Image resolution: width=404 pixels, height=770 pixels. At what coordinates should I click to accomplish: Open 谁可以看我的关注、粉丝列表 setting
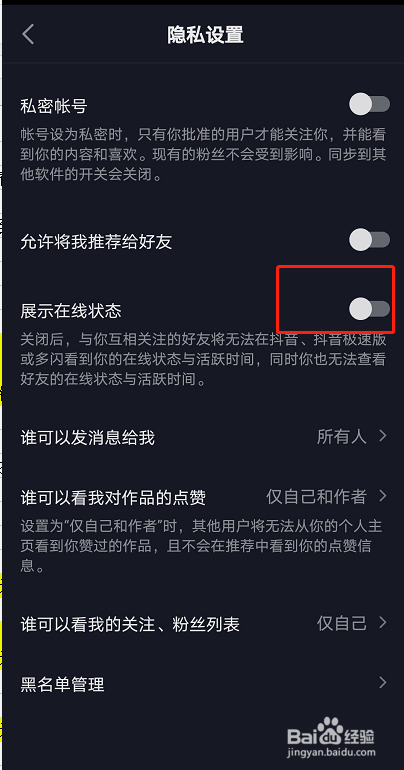tap(204, 624)
